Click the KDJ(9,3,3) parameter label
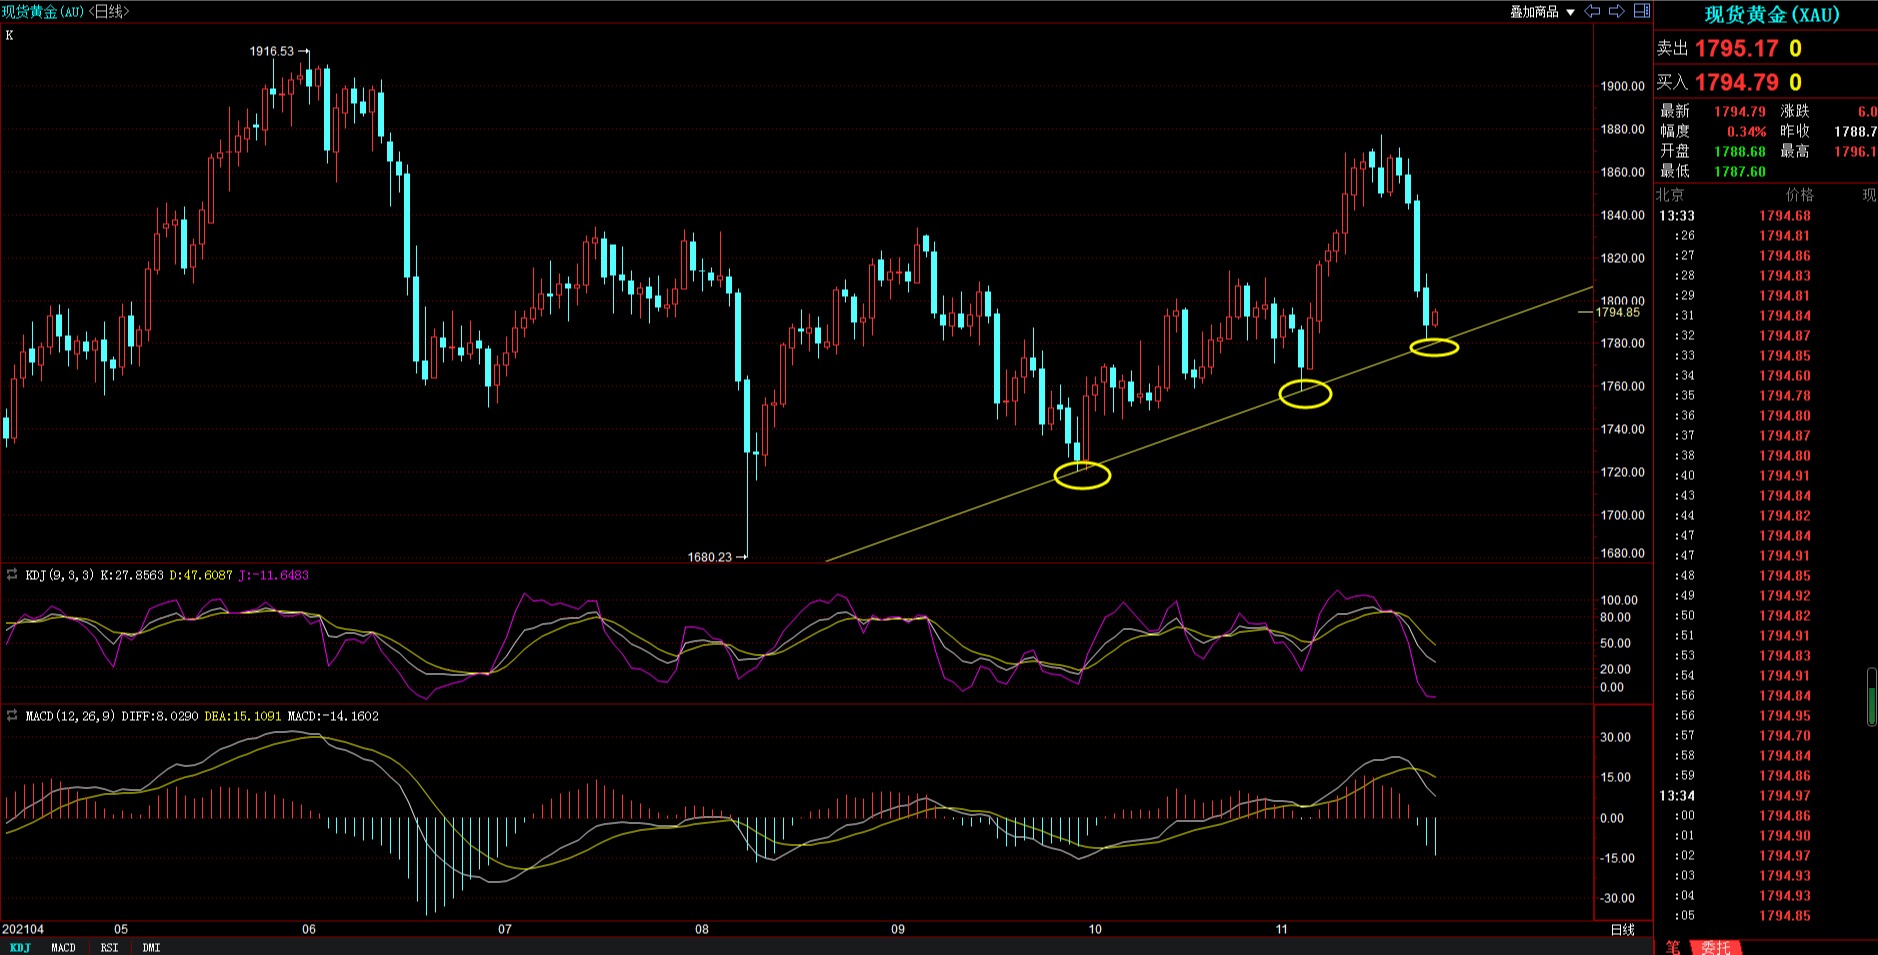This screenshot has width=1878, height=955. point(59,575)
